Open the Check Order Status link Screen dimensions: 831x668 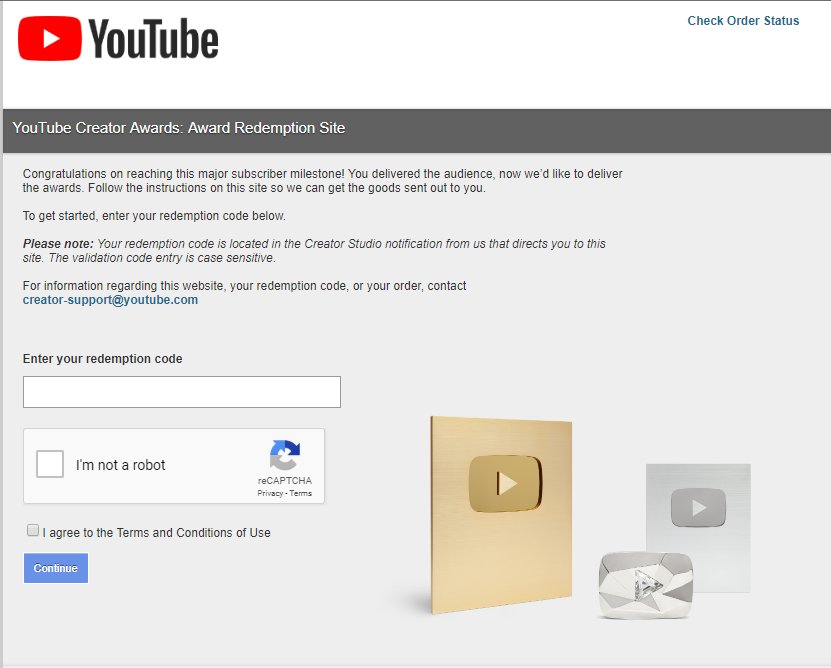tap(743, 21)
